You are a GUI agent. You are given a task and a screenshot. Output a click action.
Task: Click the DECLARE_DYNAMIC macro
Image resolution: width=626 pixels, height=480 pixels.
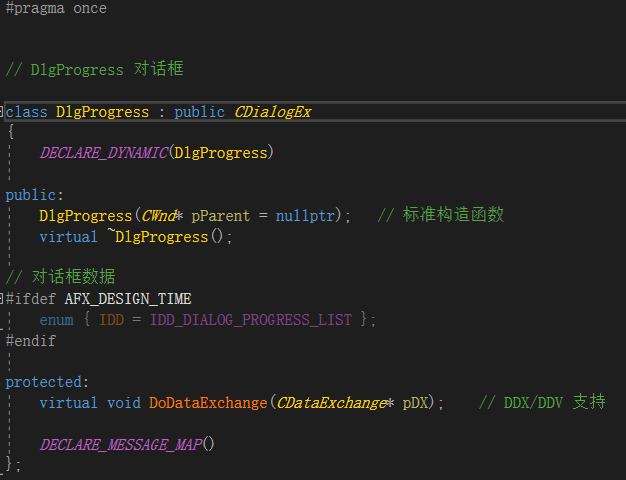click(104, 153)
